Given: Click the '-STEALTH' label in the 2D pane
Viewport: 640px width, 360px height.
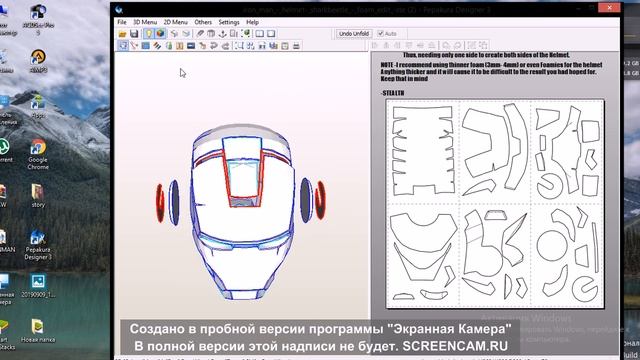Looking at the screenshot, I should (392, 93).
